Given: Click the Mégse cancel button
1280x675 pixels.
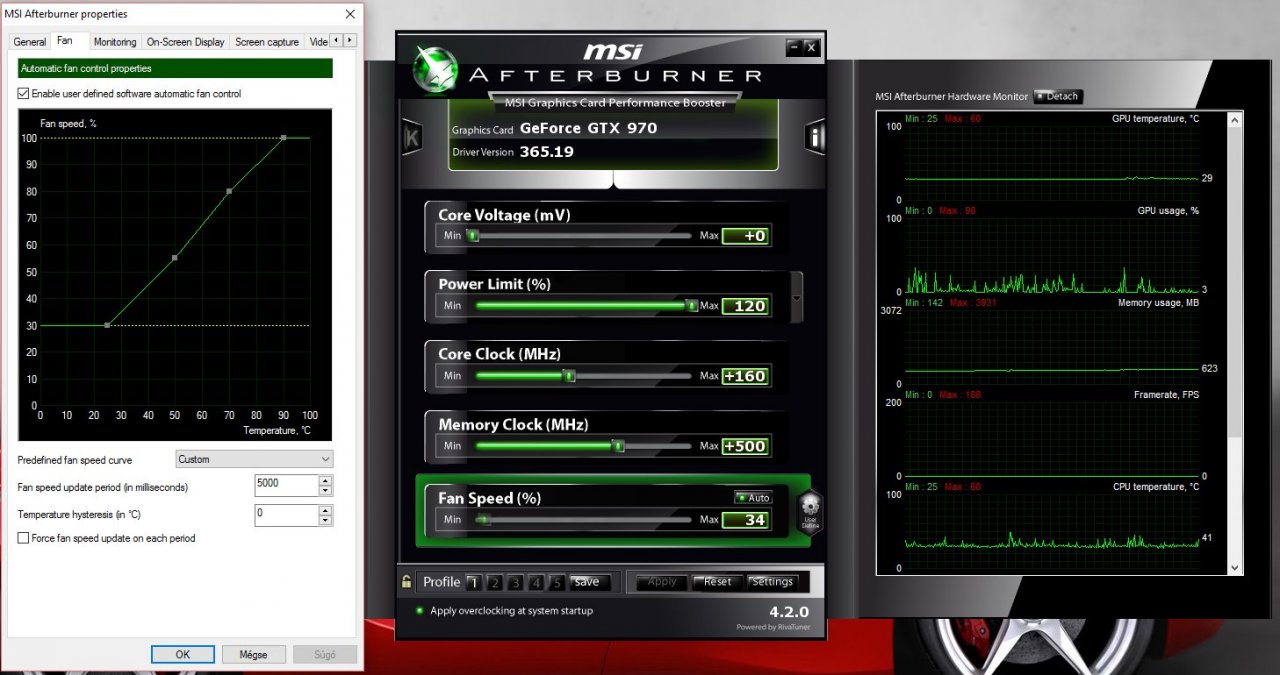Looking at the screenshot, I should 253,654.
